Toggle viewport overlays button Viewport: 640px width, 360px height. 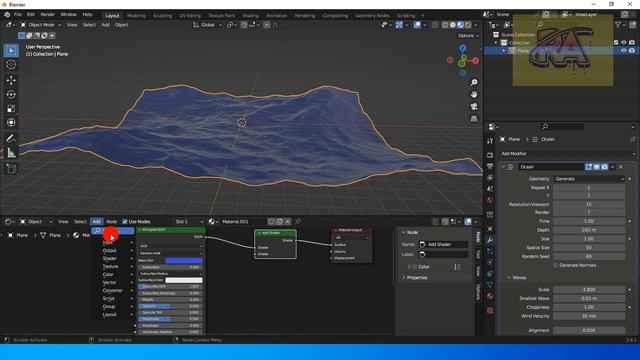pyautogui.click(x=417, y=25)
